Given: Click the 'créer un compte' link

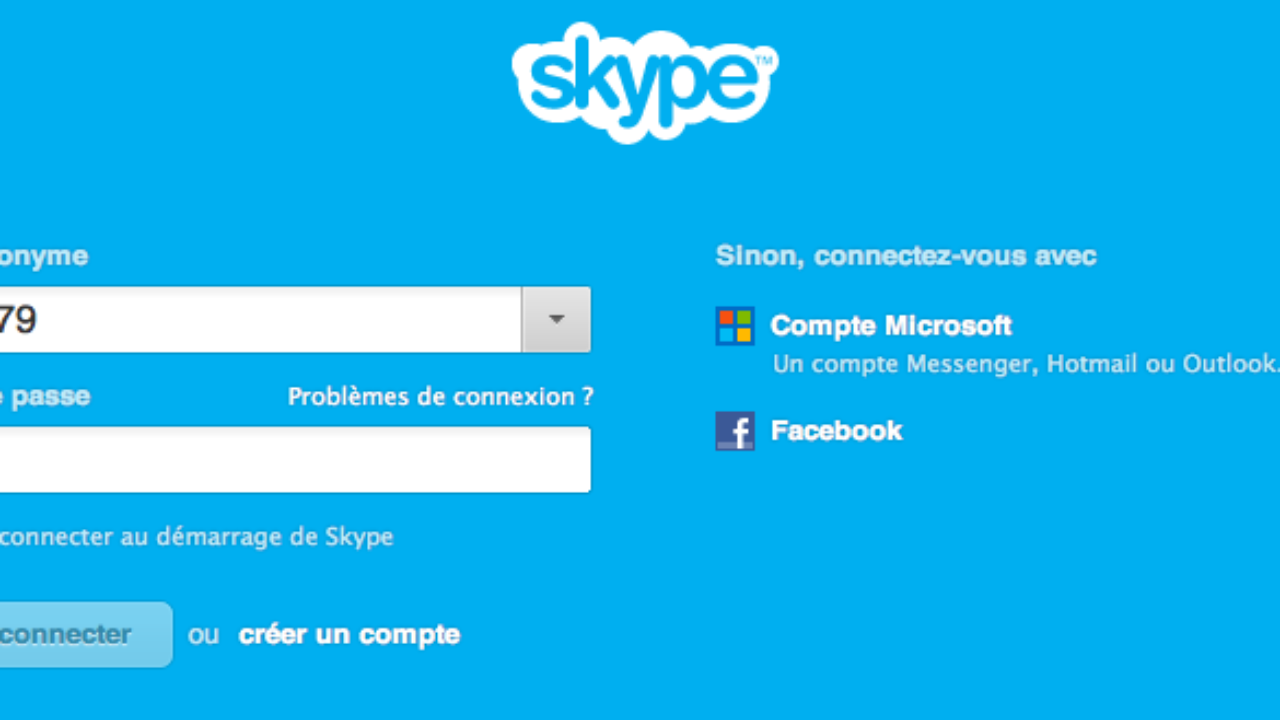Looking at the screenshot, I should [349, 635].
